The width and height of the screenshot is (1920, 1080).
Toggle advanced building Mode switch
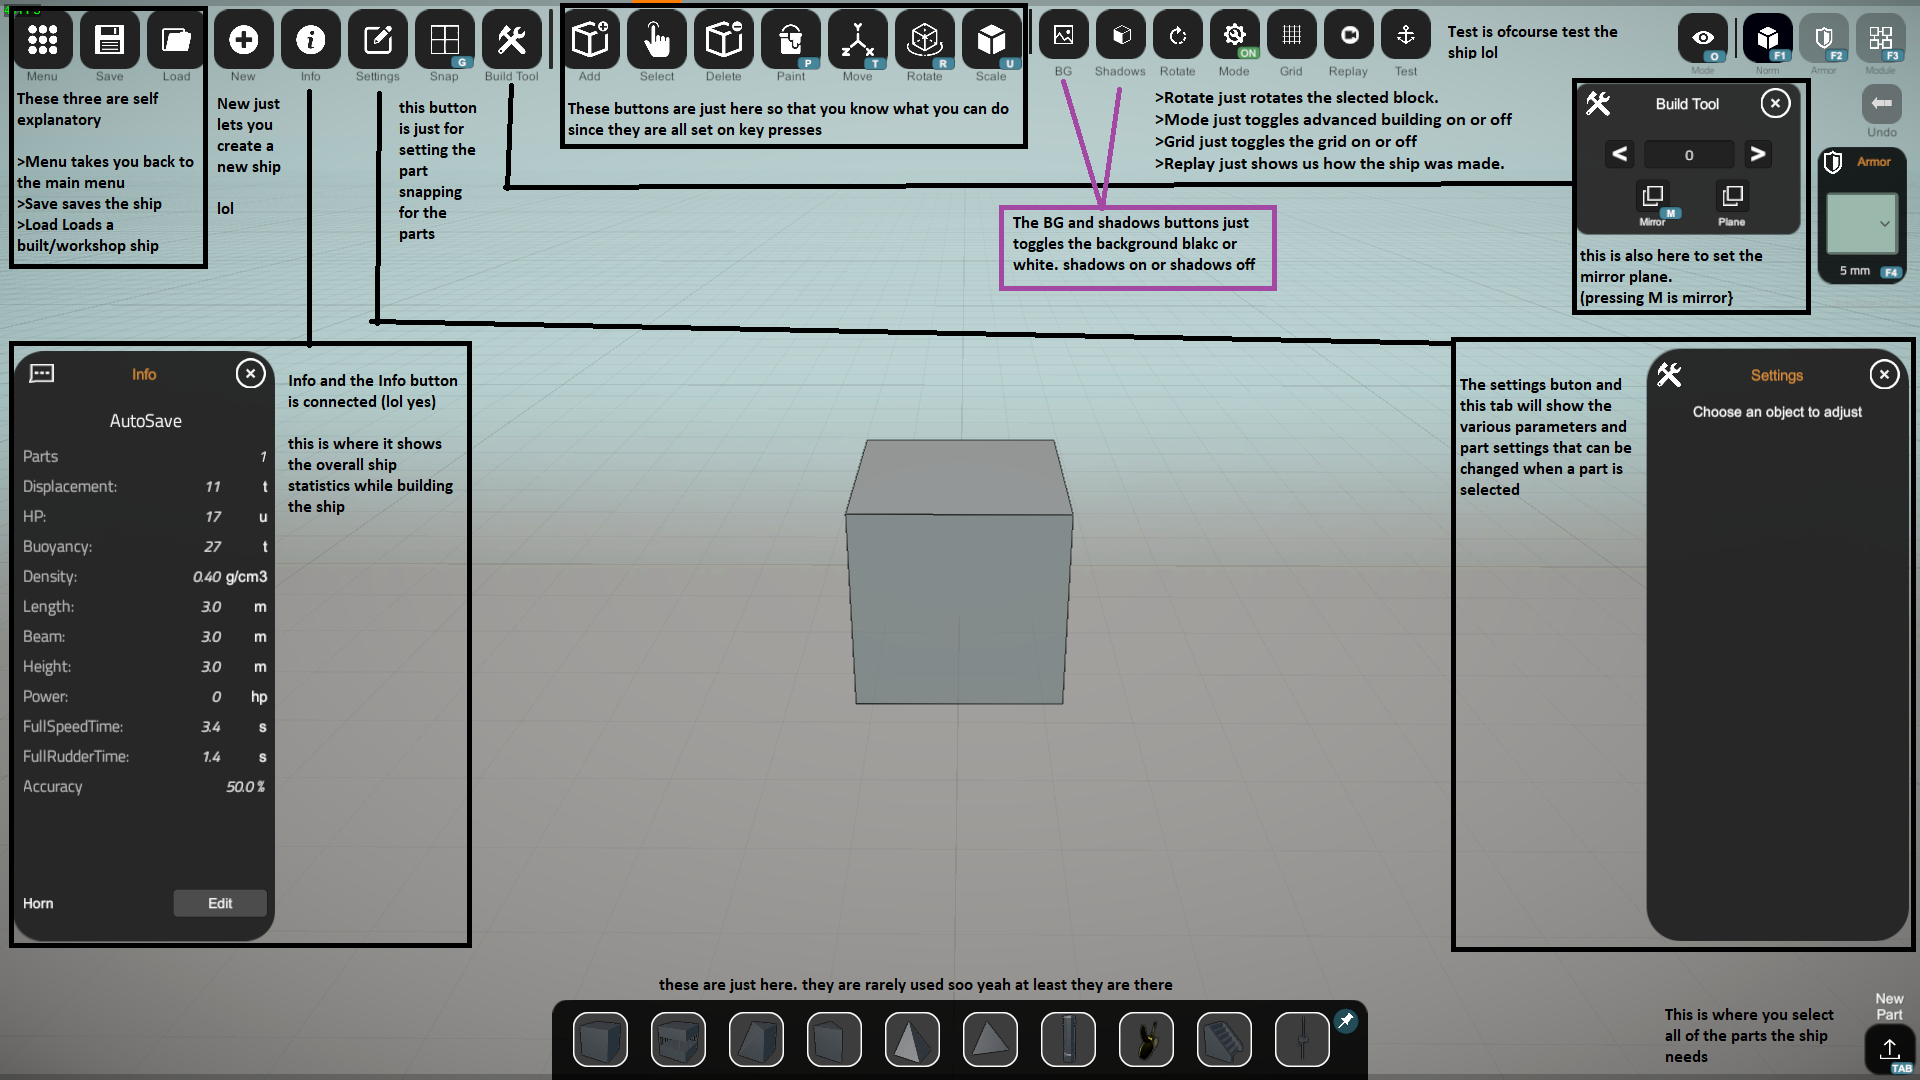pyautogui.click(x=1234, y=36)
